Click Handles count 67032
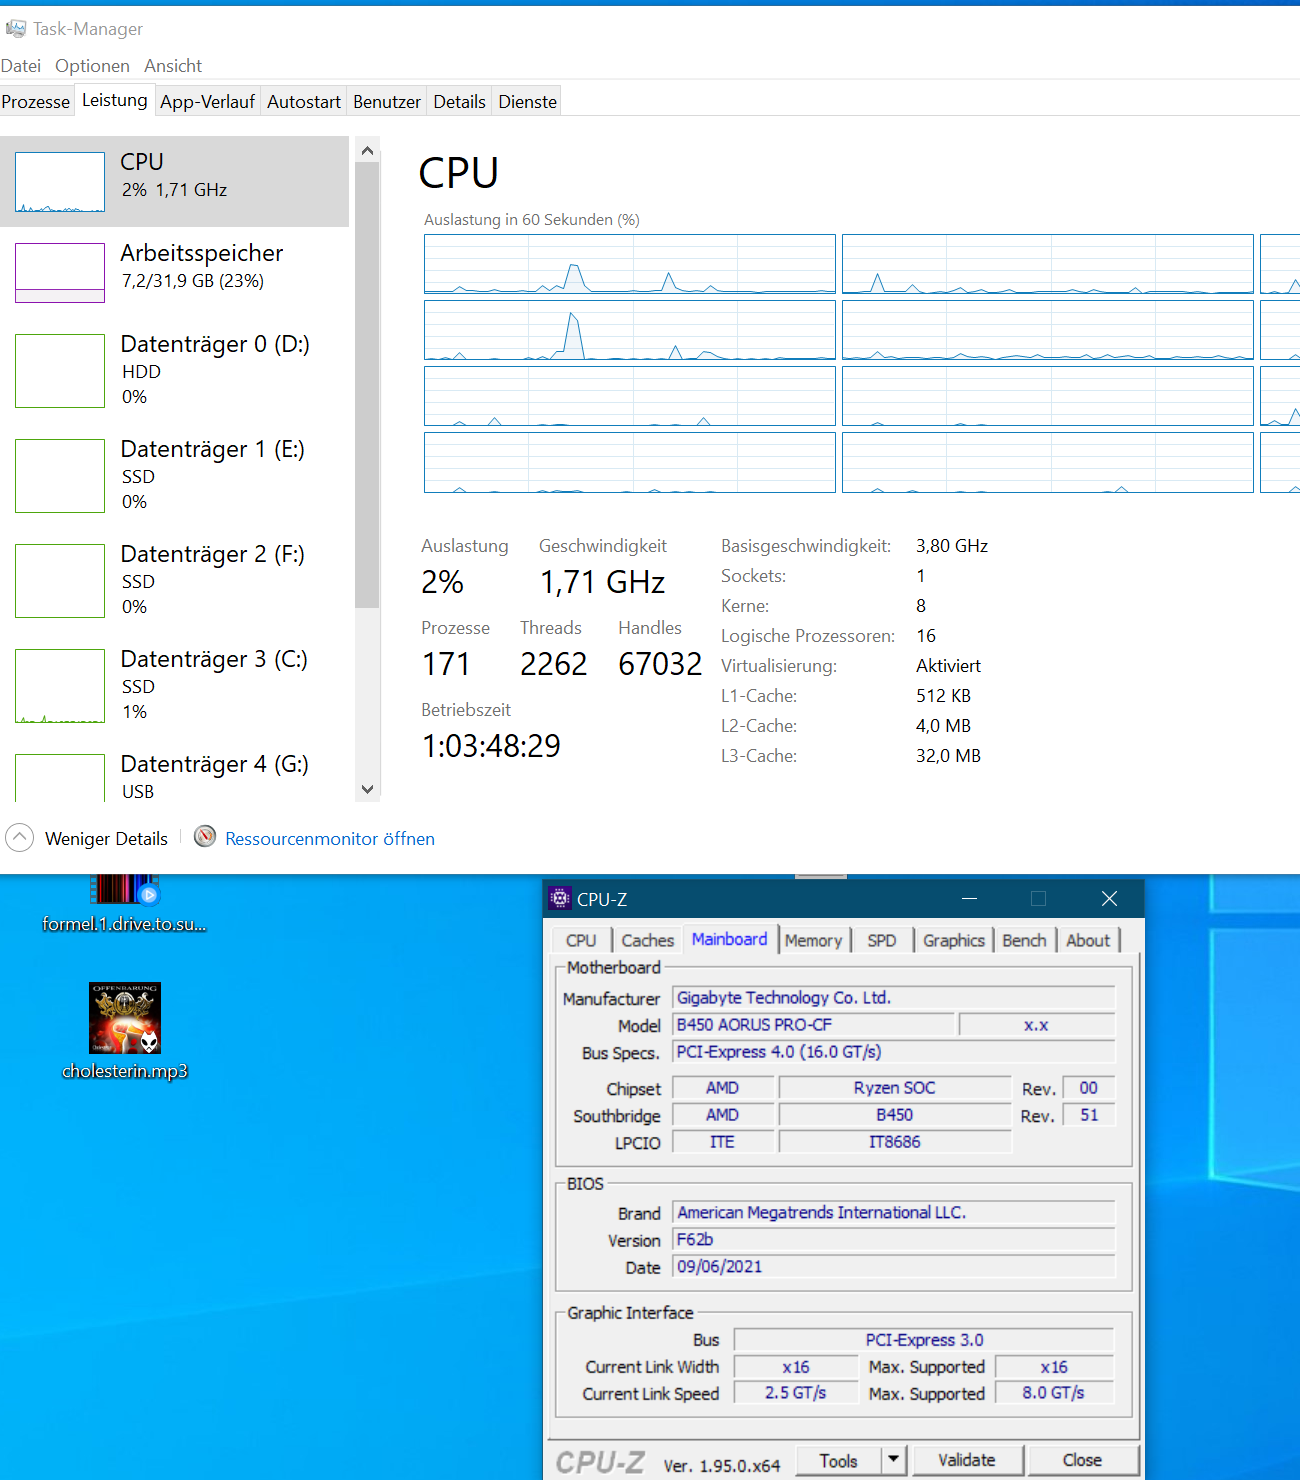The image size is (1300, 1480). click(660, 664)
